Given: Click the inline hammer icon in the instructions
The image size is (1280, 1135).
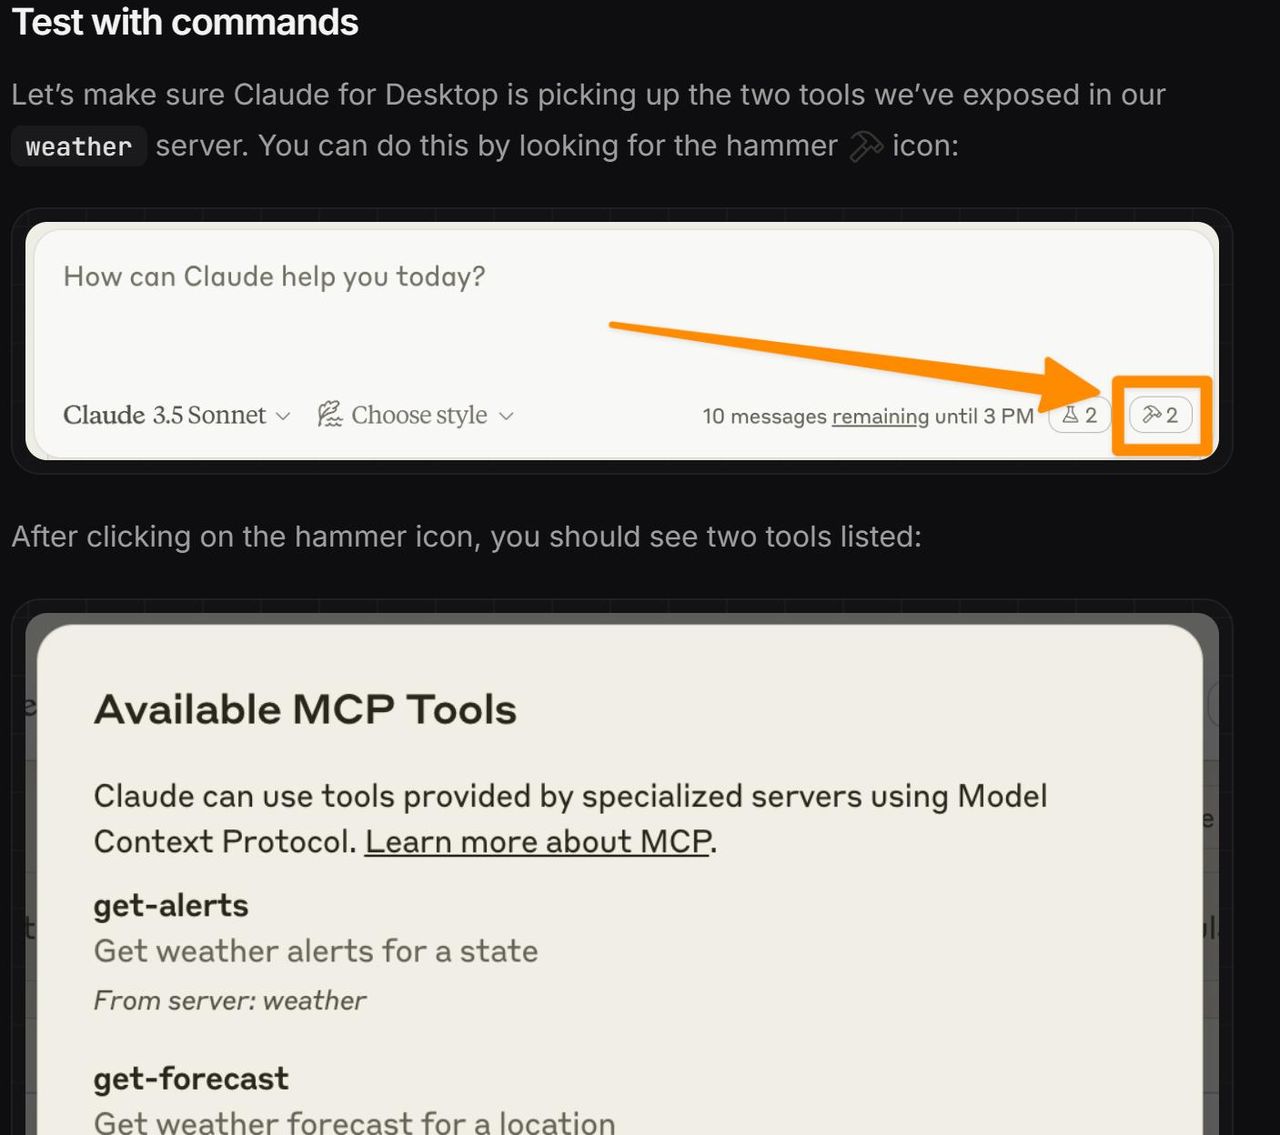Looking at the screenshot, I should [865, 147].
